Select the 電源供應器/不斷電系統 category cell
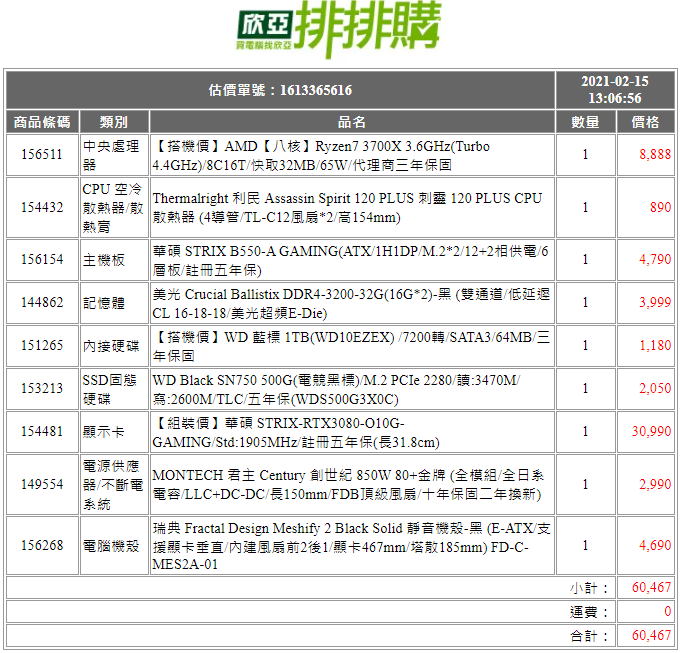Screen dimensions: 681x653 point(114,484)
